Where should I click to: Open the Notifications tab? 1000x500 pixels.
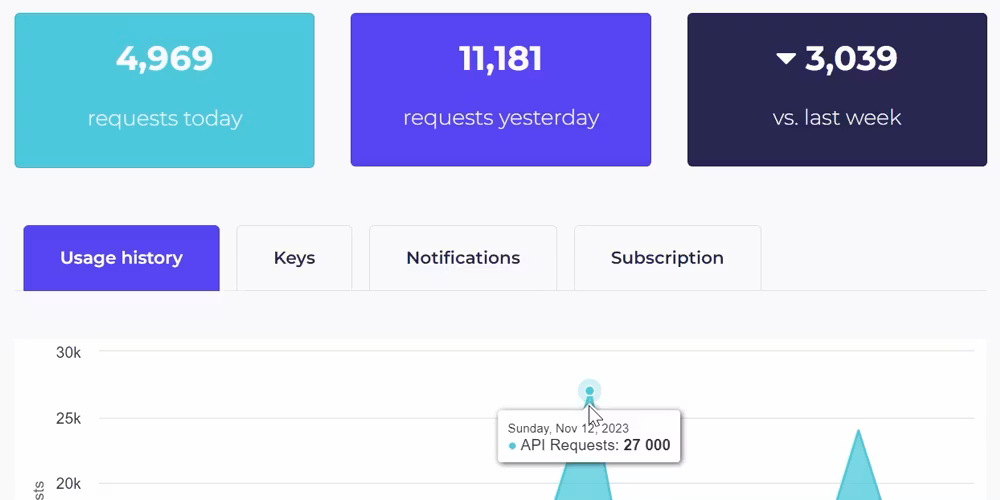pos(463,258)
